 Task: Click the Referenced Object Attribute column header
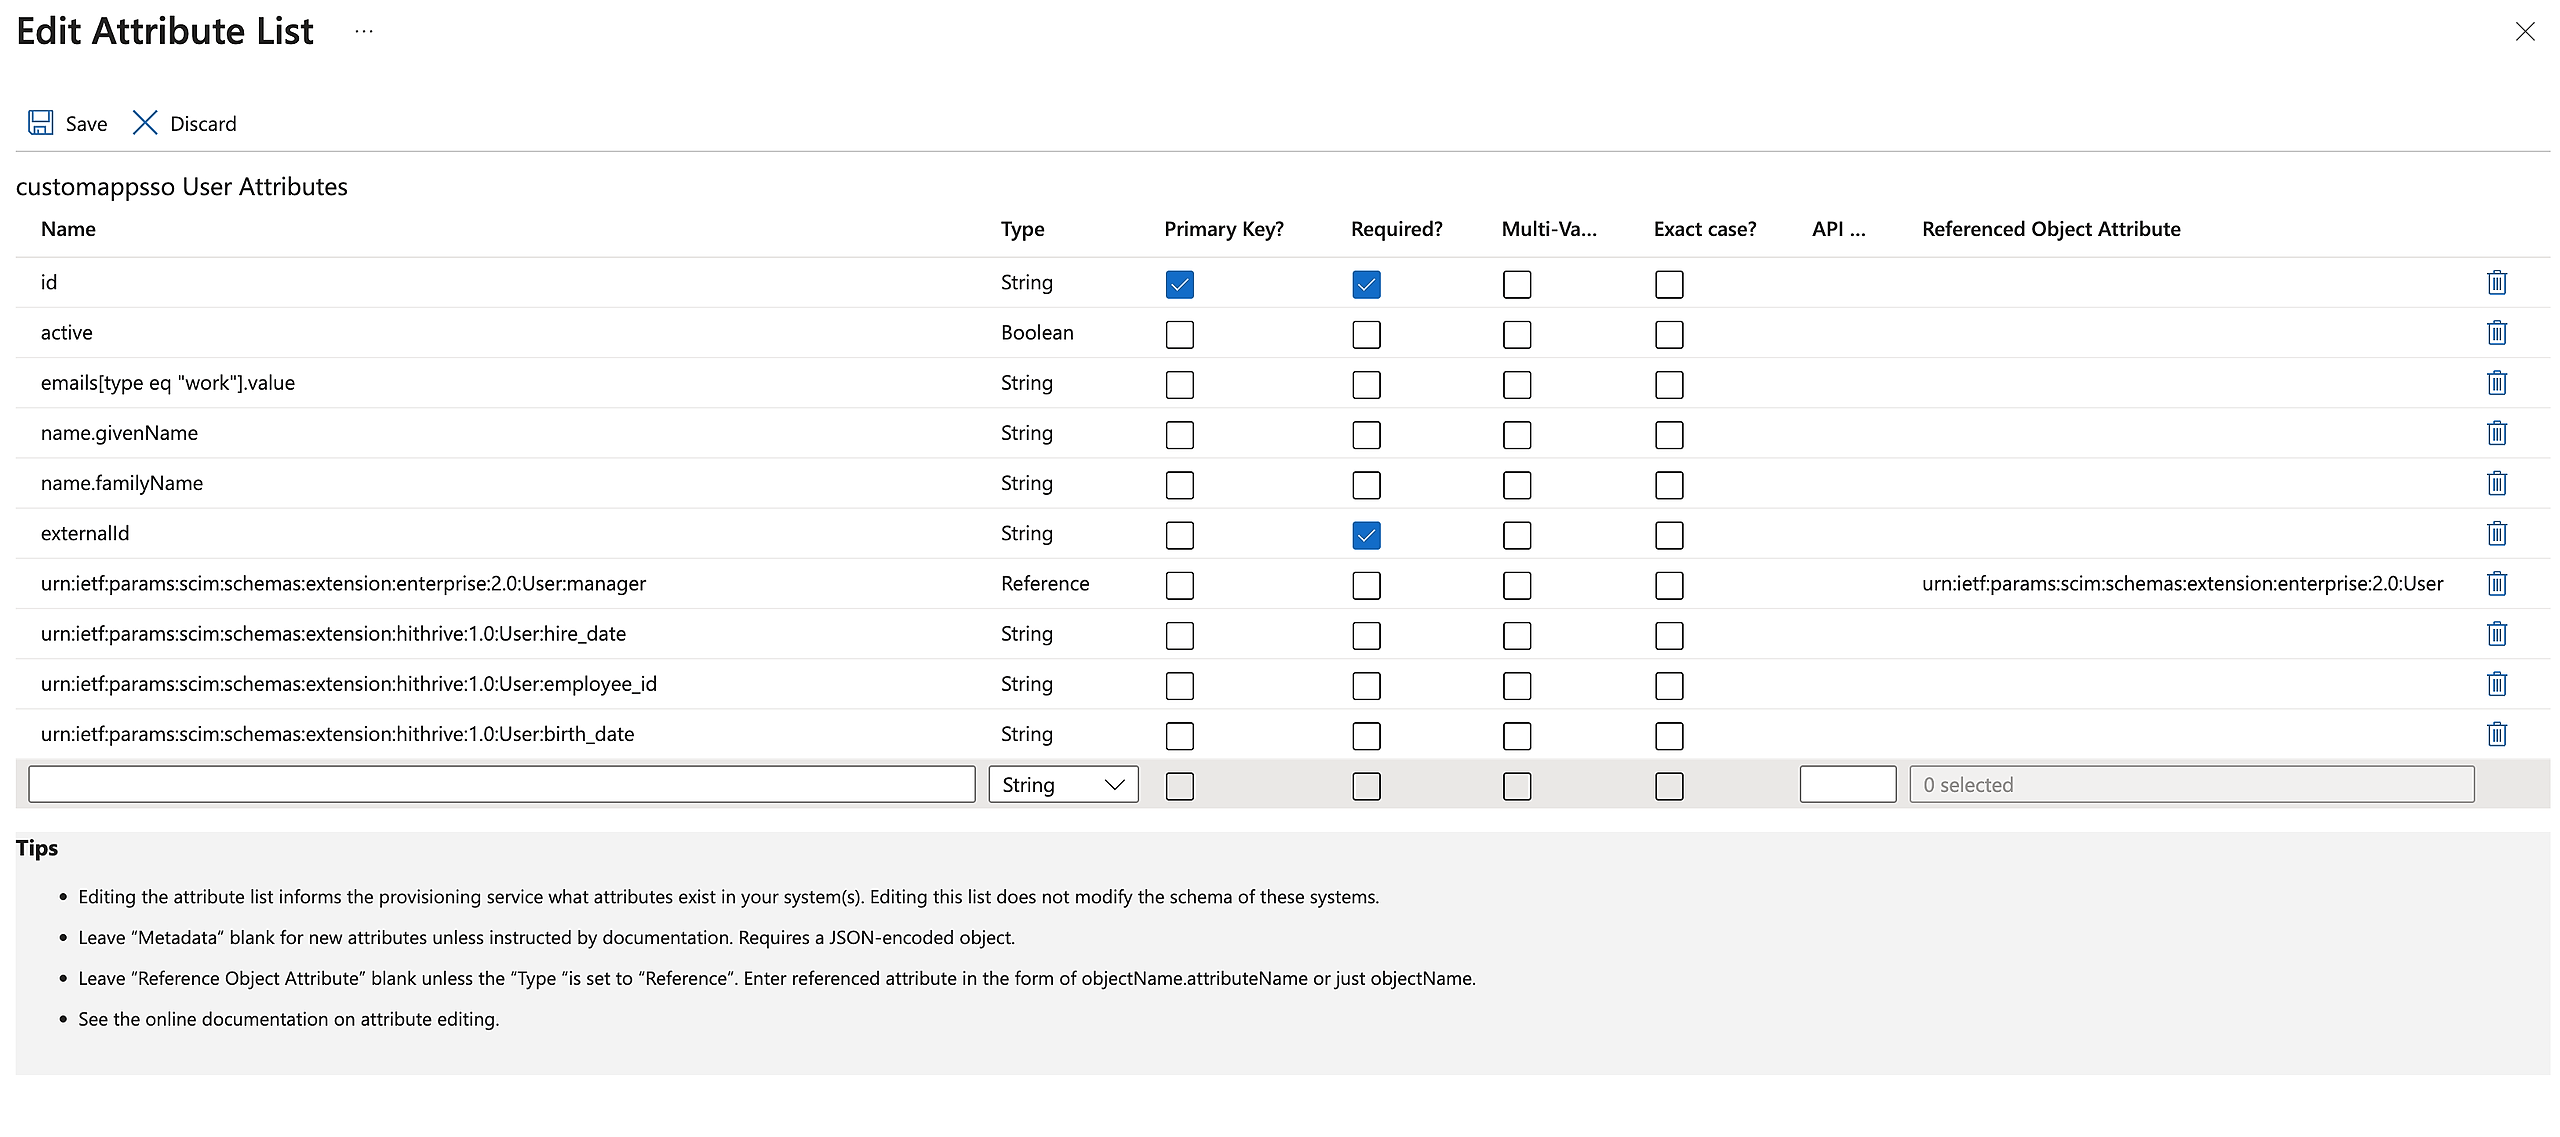[x=2050, y=229]
